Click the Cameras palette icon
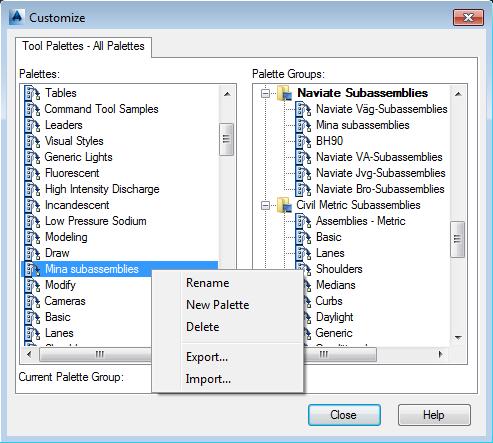Screen dimensions: 493x443 32,301
